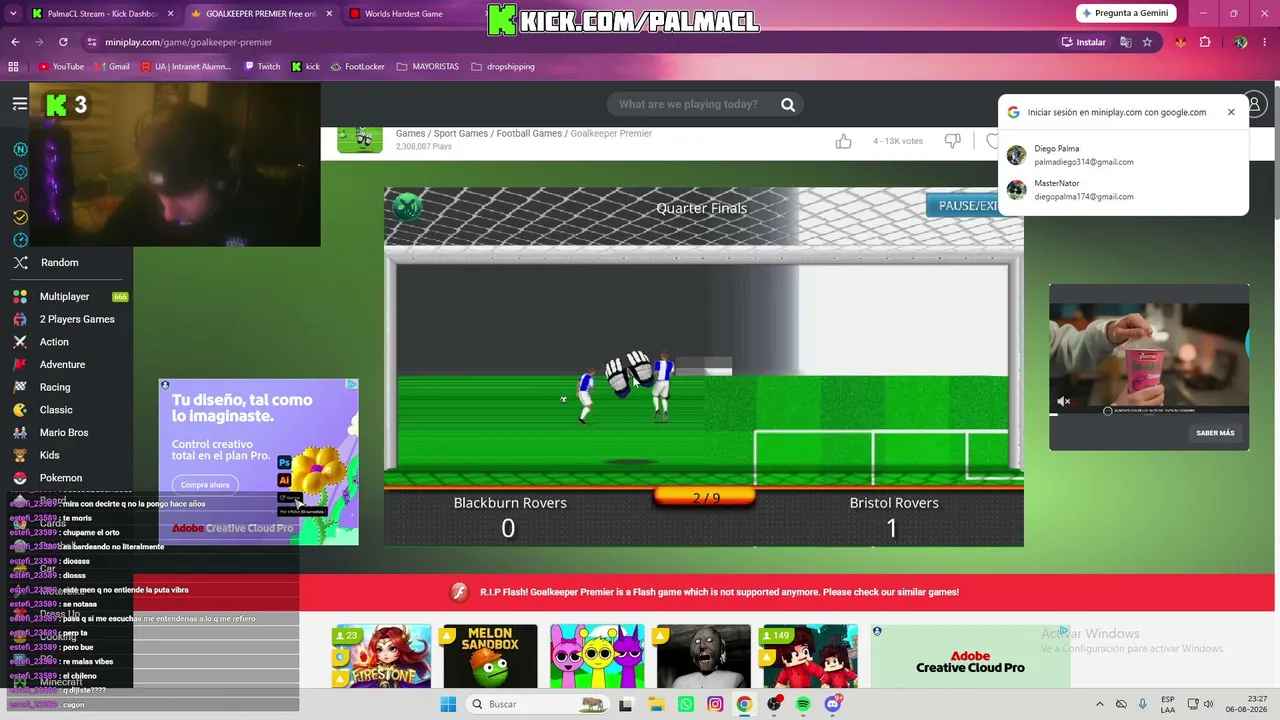Click the Mario Bros category icon
The height and width of the screenshot is (720, 1280).
click(20, 433)
